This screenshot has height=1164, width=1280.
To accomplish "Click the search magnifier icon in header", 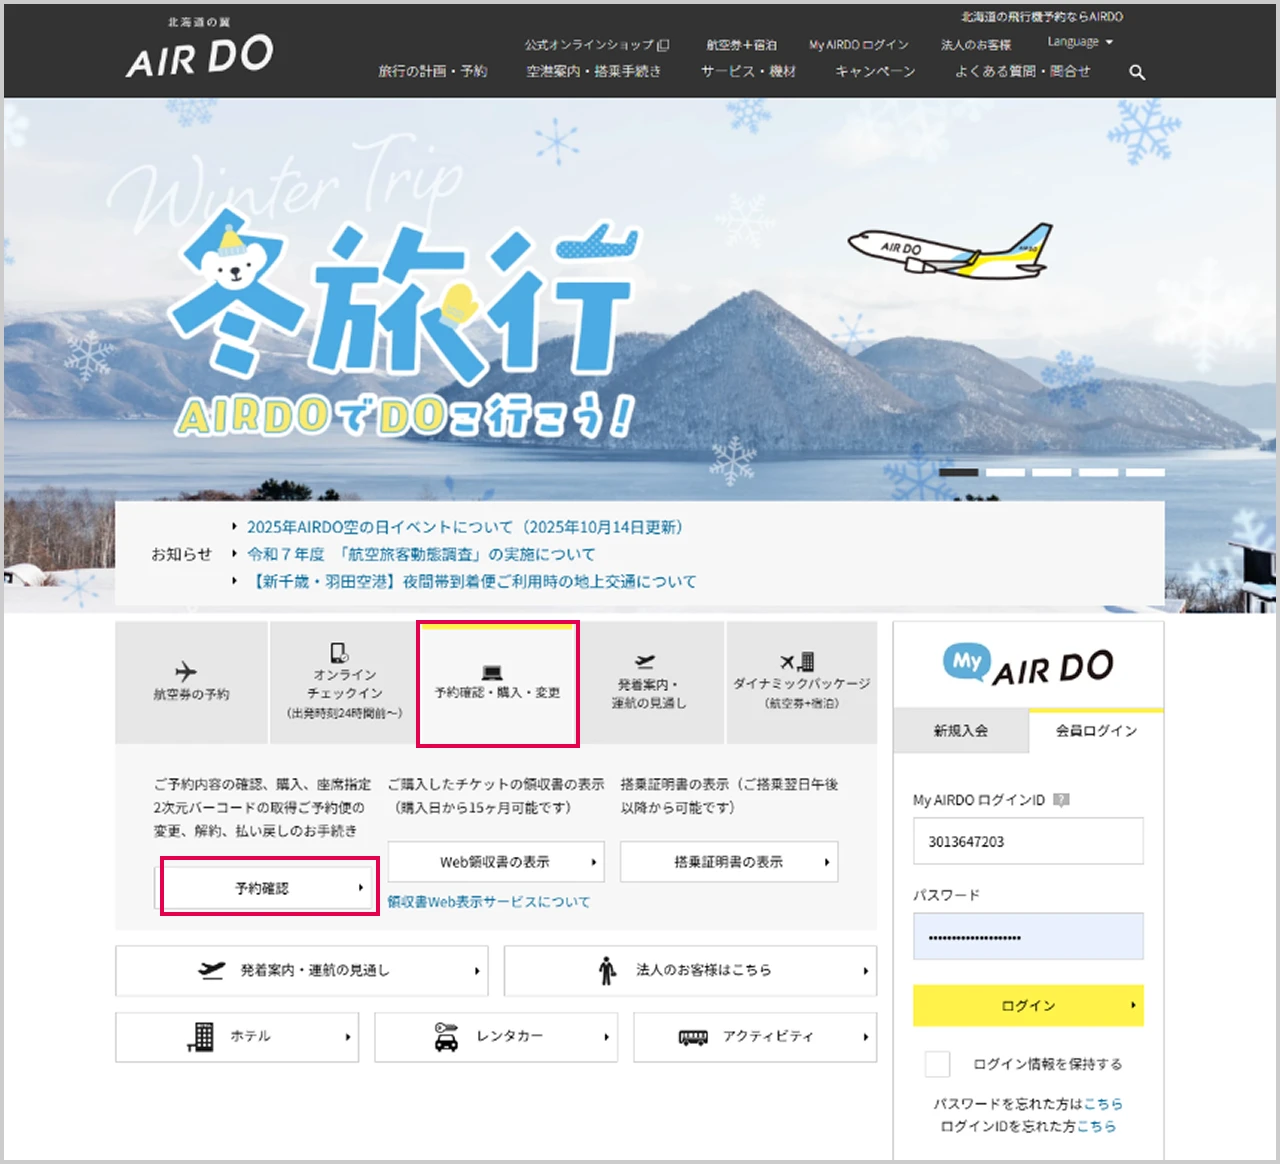I will (x=1137, y=72).
